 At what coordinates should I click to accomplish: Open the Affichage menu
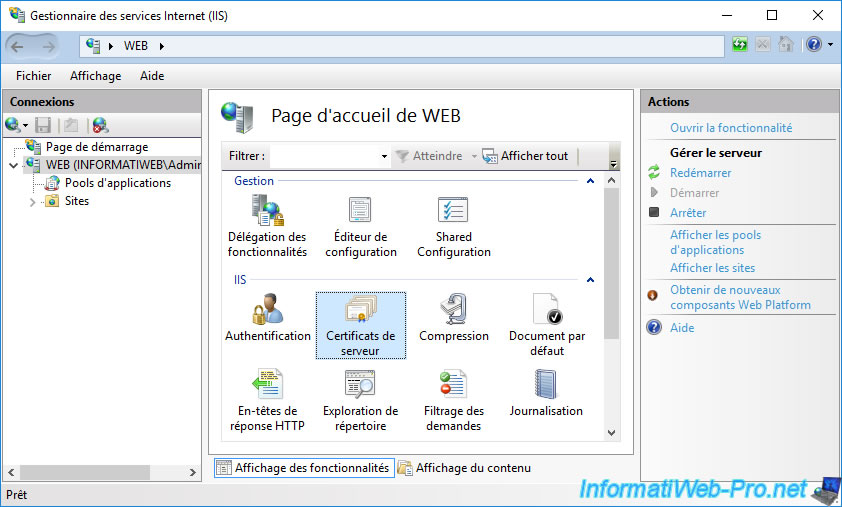(96, 76)
